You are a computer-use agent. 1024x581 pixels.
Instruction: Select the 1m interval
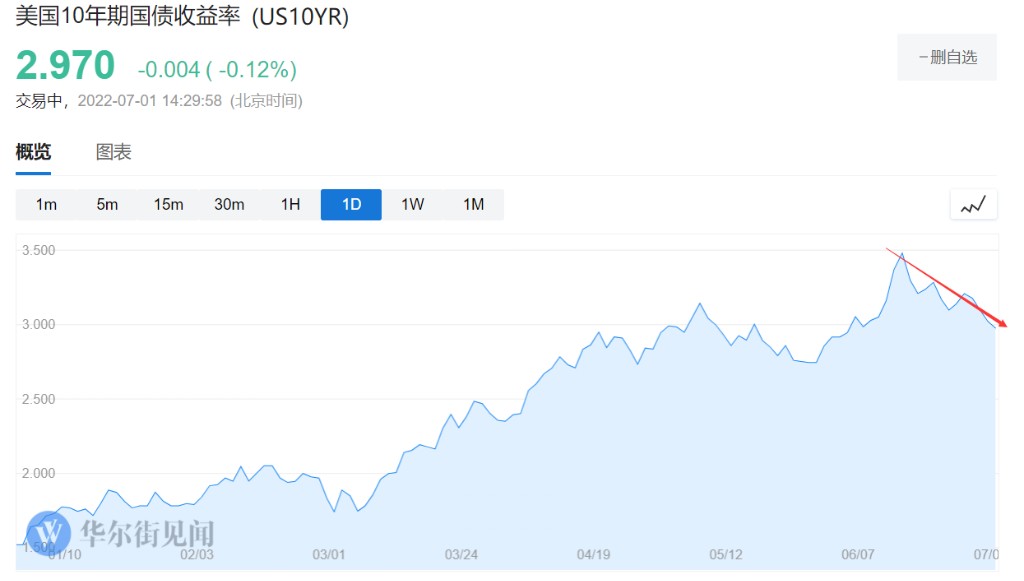click(46, 205)
